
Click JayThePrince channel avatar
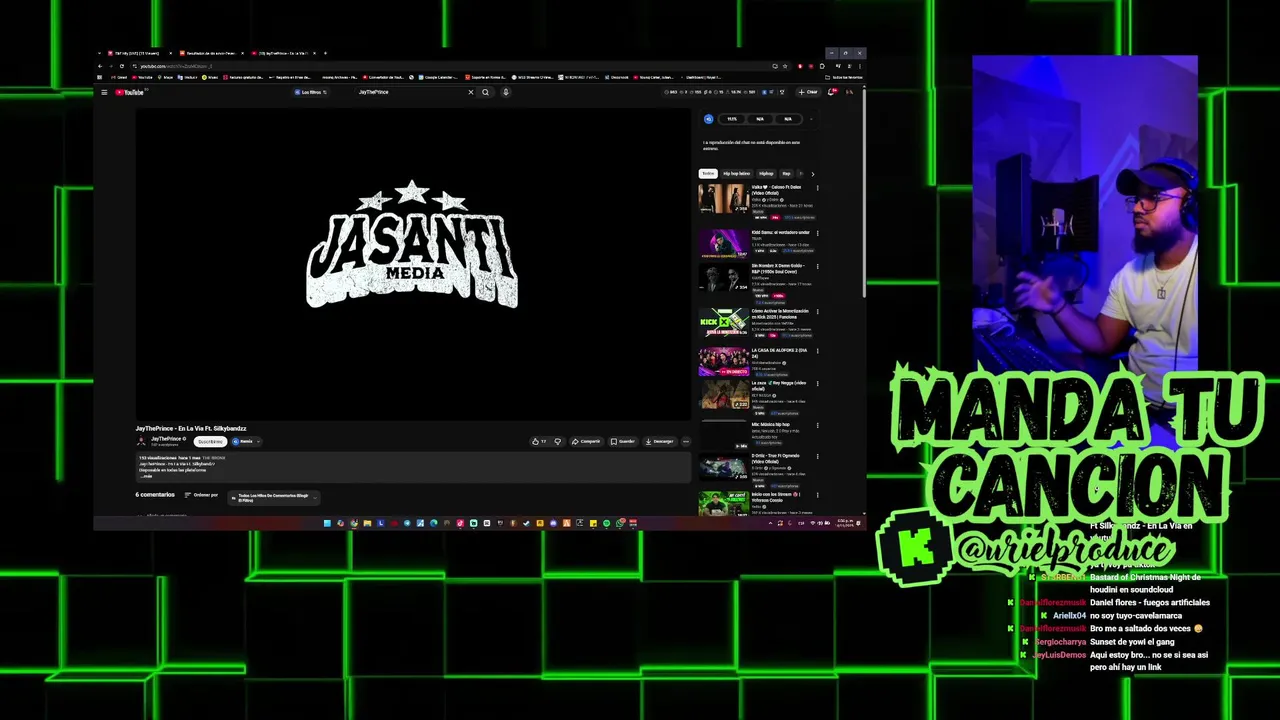(x=142, y=441)
